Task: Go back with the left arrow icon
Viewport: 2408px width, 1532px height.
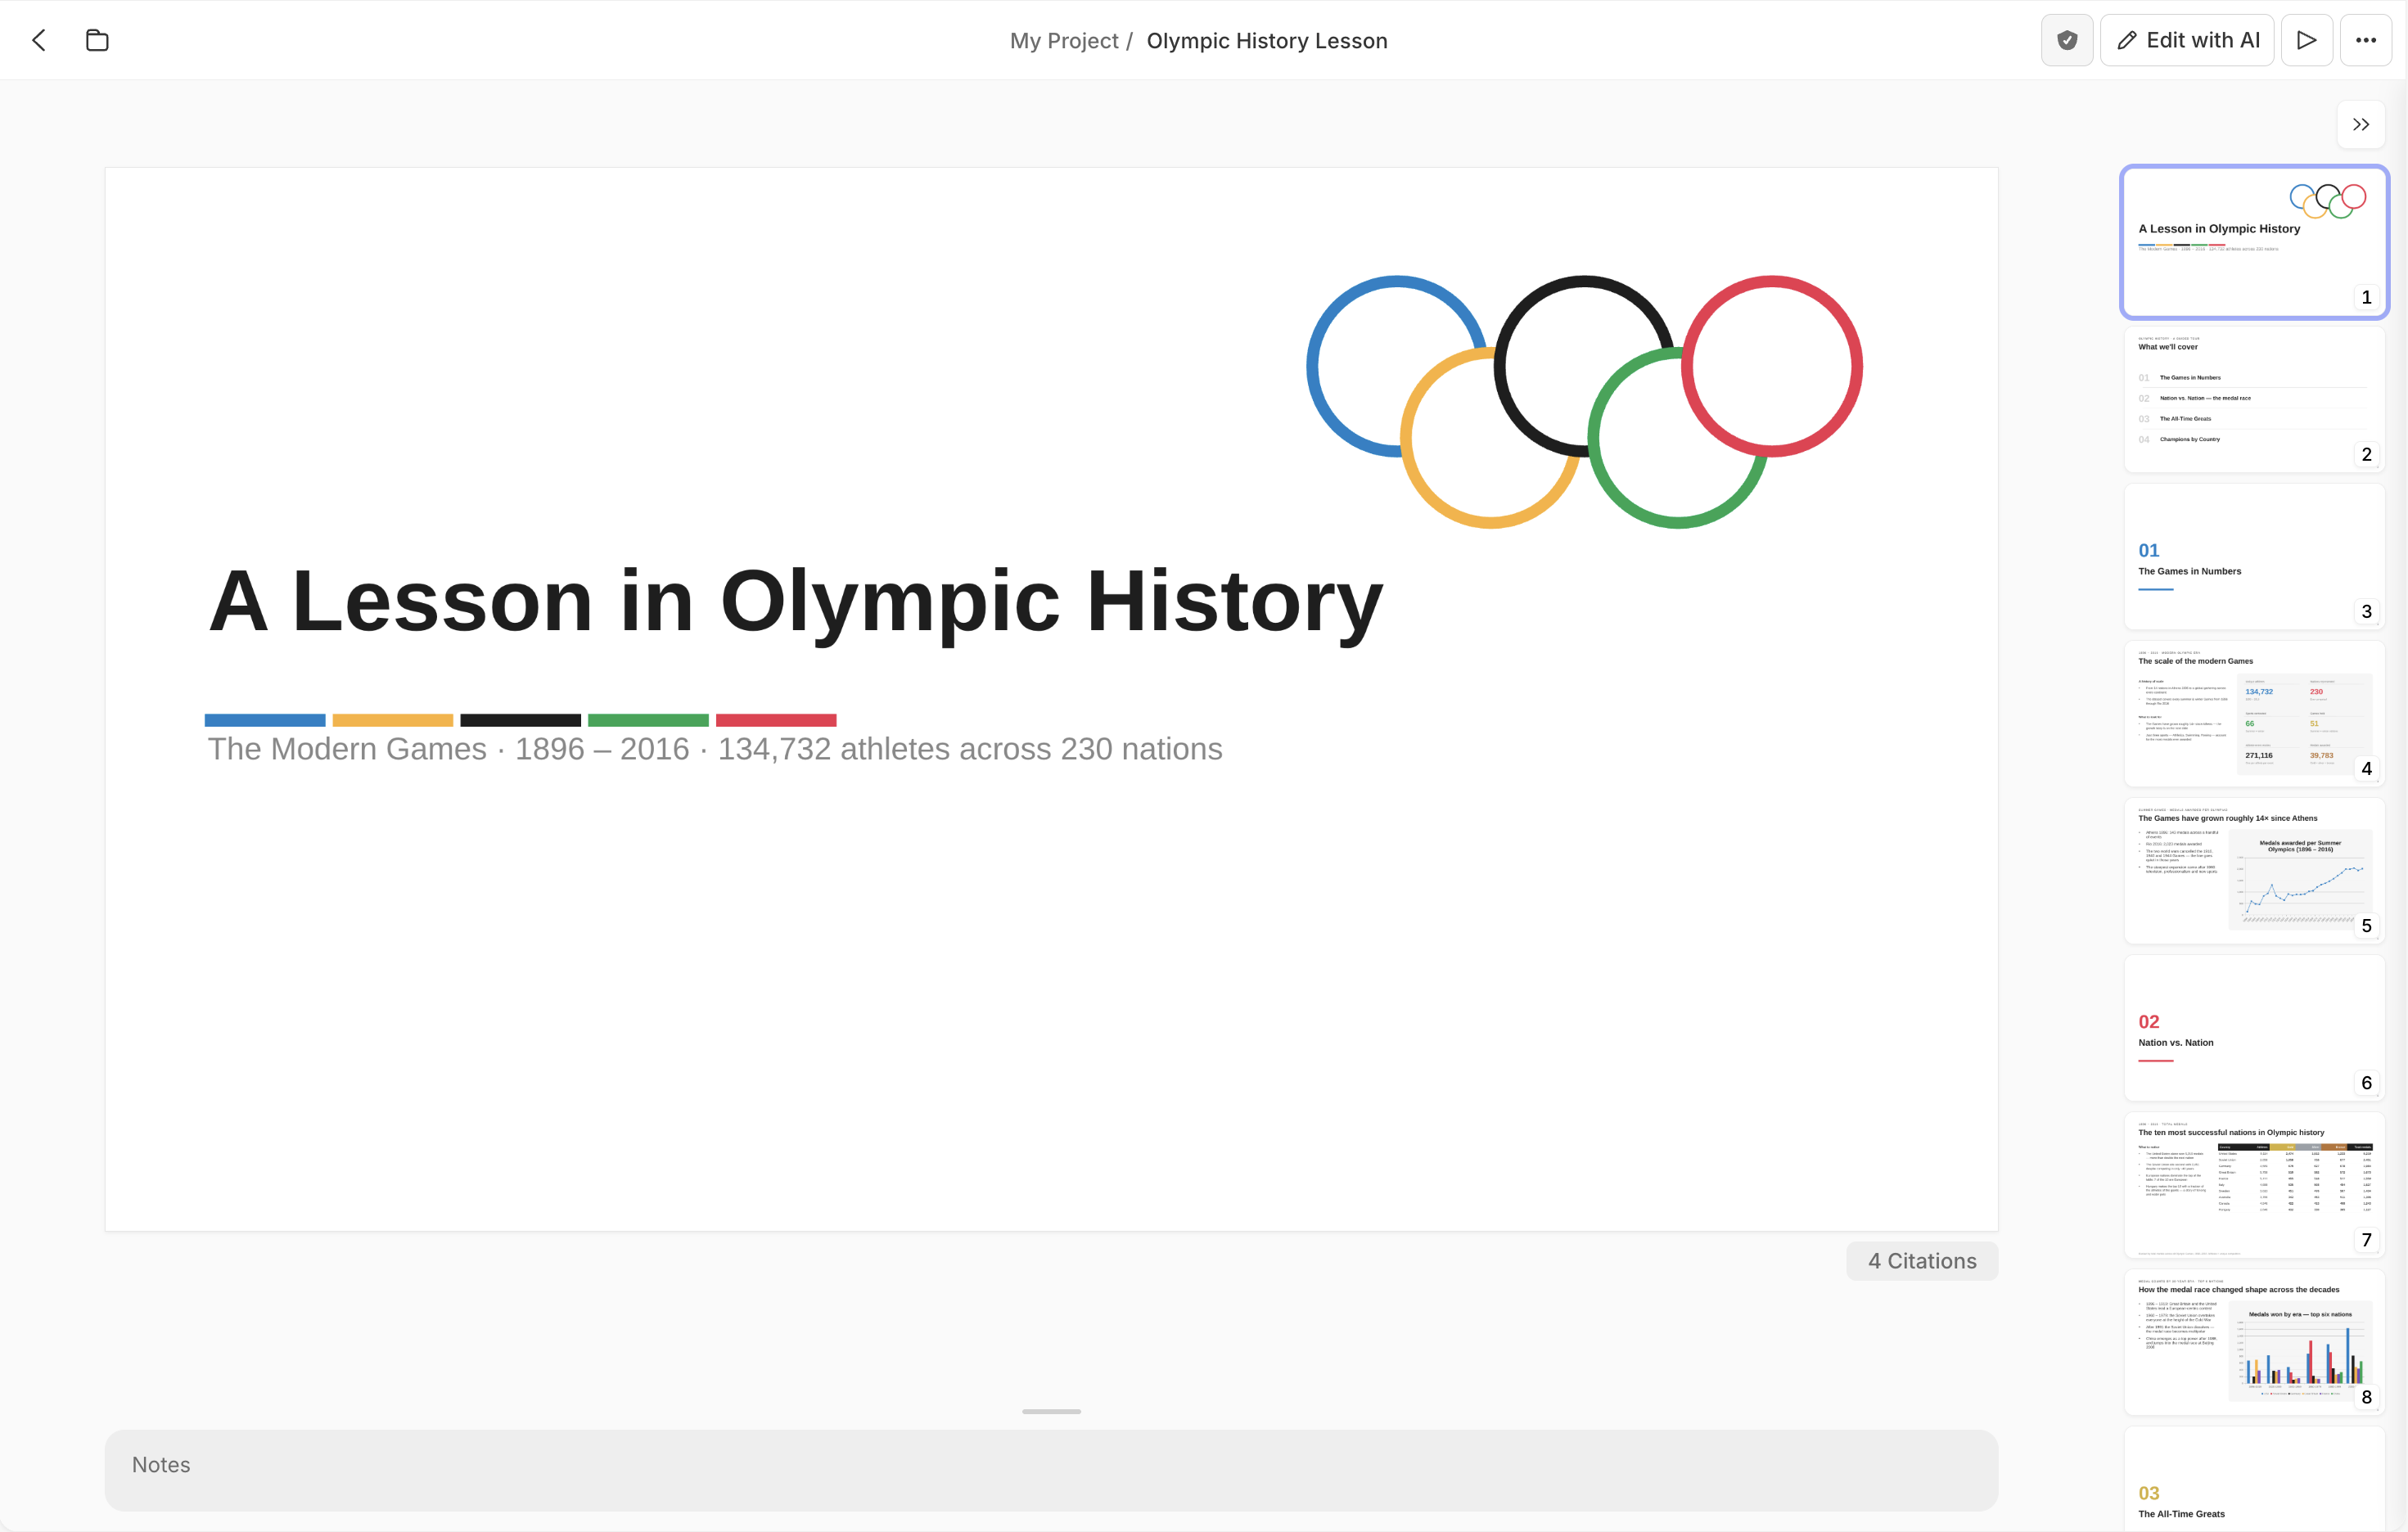Action: [x=39, y=40]
